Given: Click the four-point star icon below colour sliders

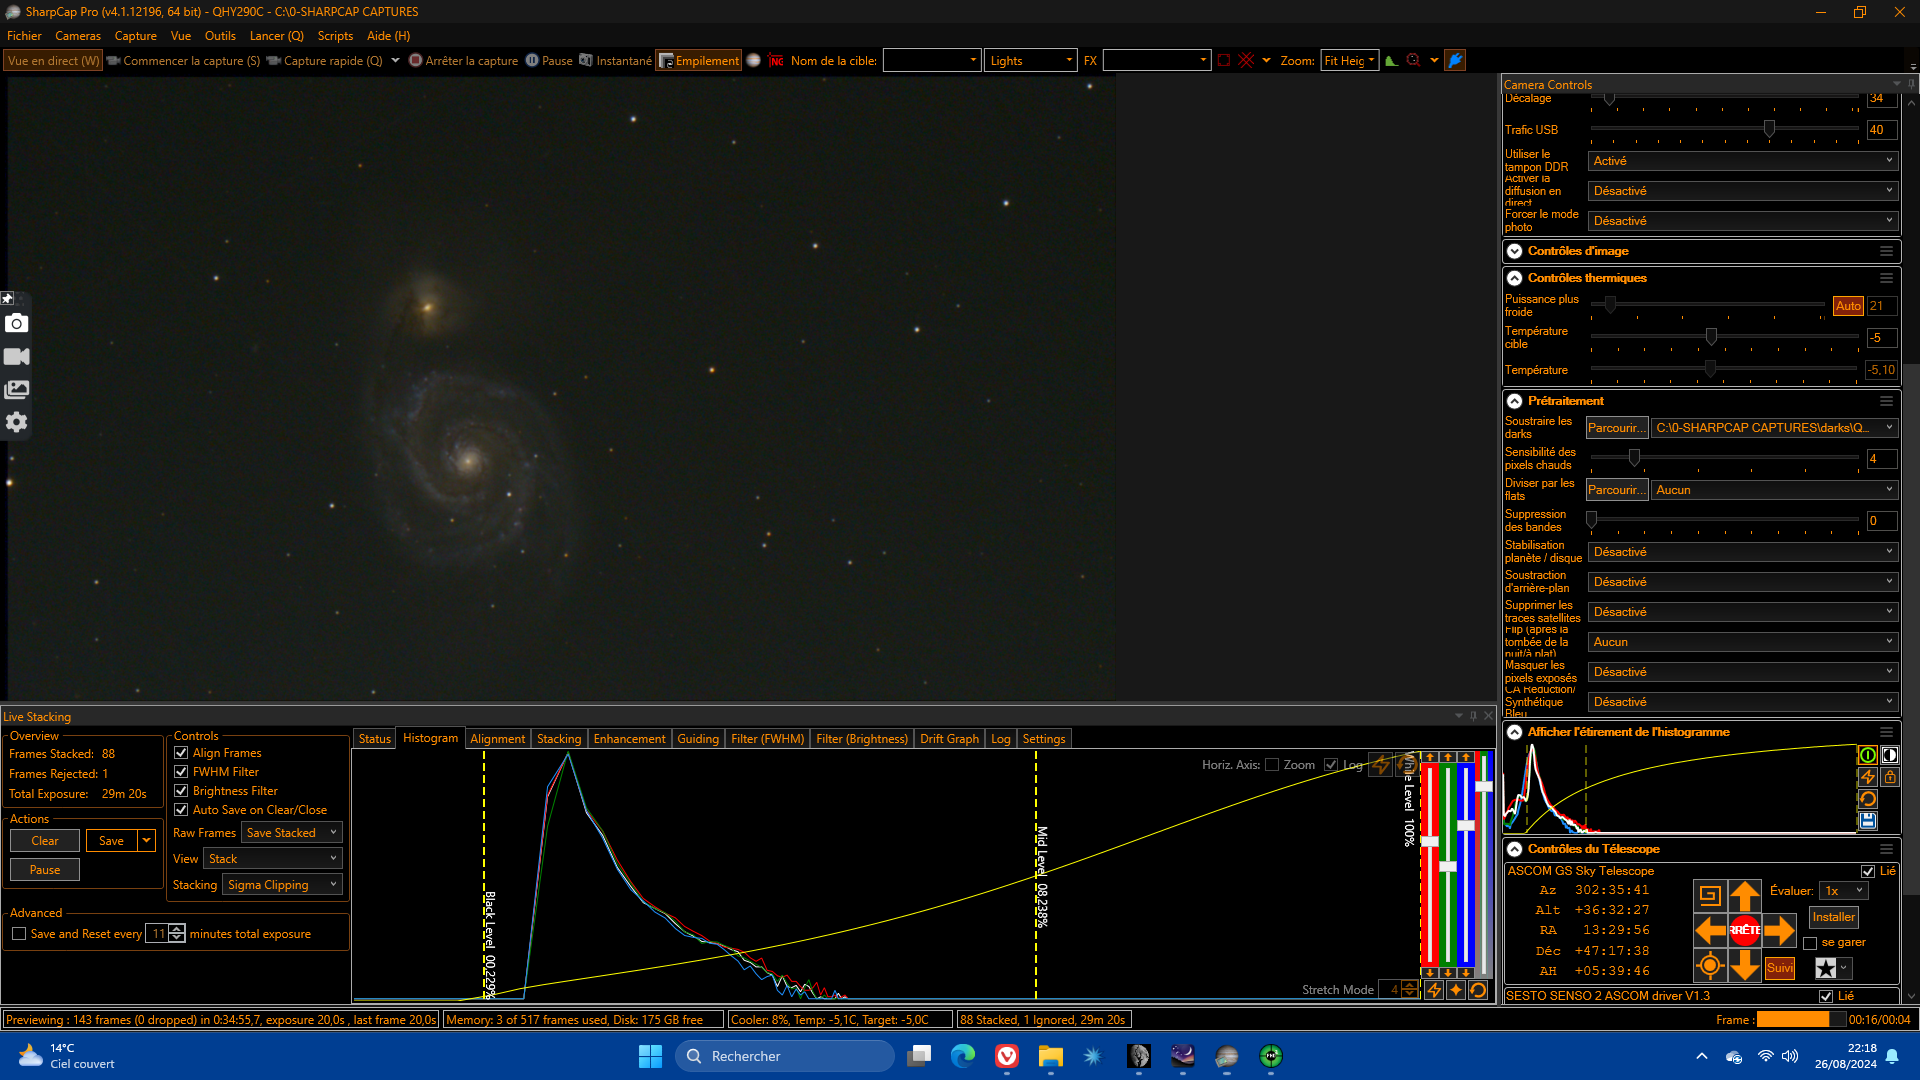Looking at the screenshot, I should 1456,990.
